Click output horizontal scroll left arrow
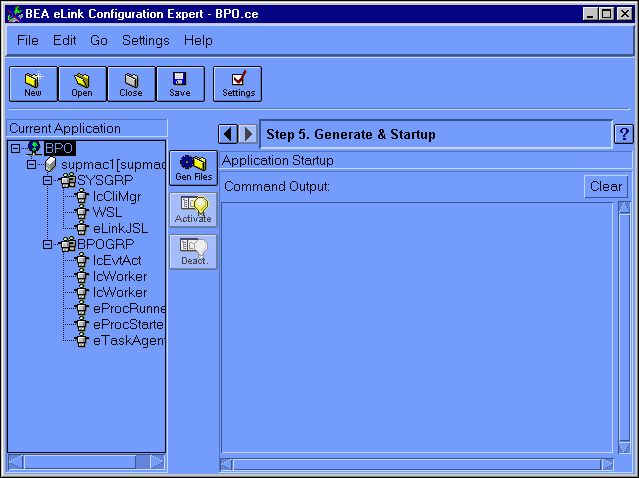639x478 pixels. [x=226, y=464]
